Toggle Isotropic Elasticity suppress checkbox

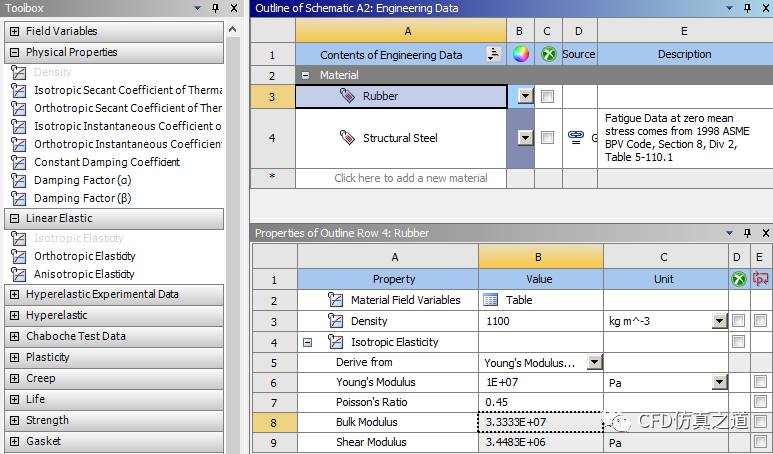coord(738,341)
